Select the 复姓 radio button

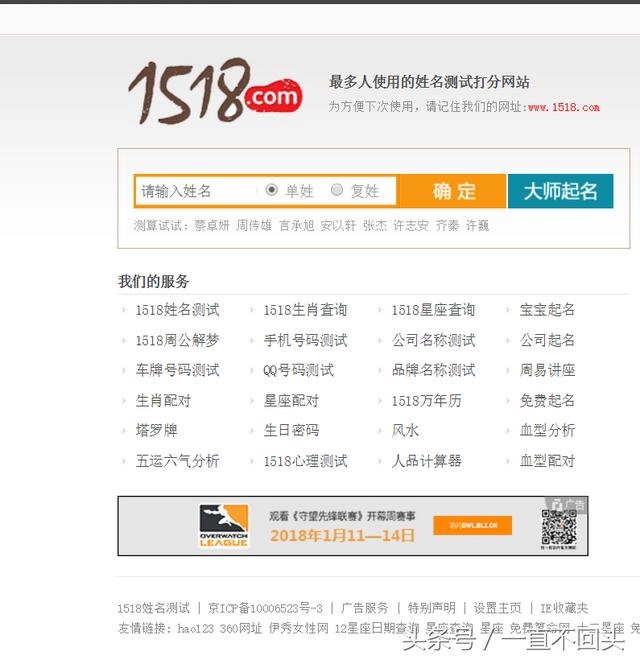tap(337, 190)
